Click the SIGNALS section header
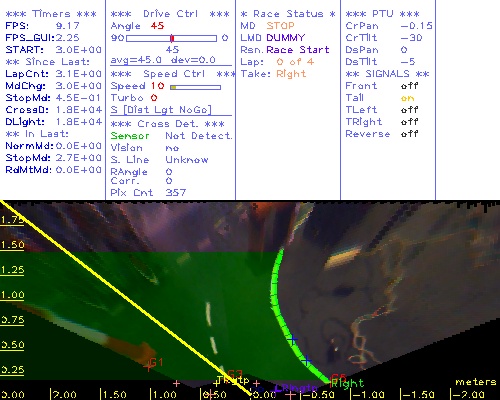Screen dimensions: 500x400 click(387, 74)
